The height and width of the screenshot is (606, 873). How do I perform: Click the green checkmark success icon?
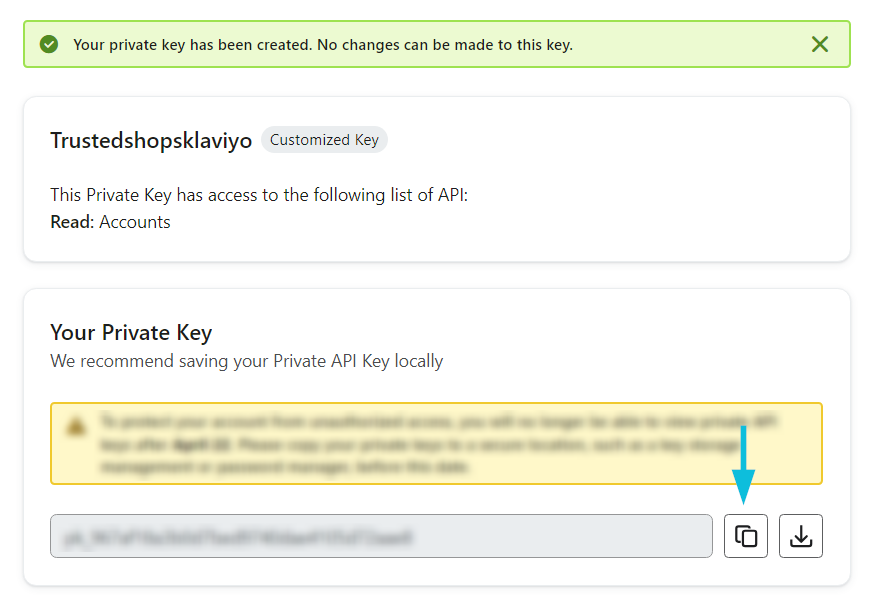[49, 44]
